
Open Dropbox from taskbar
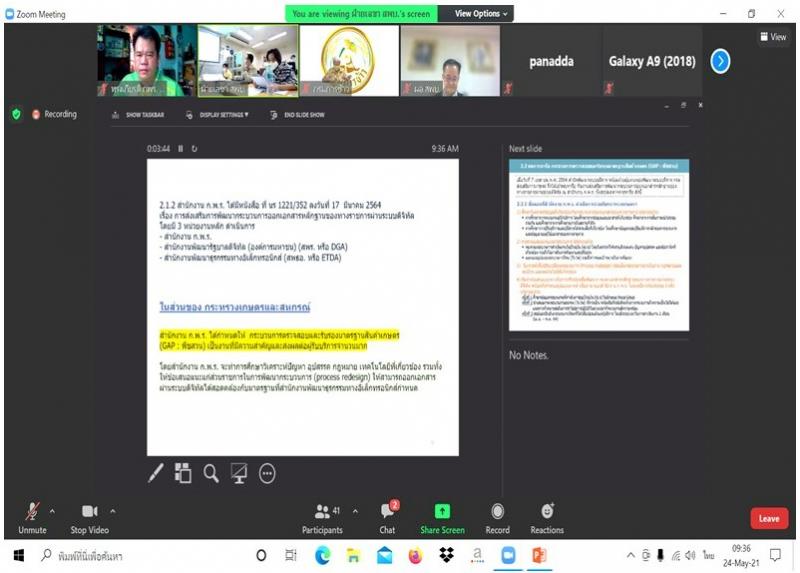pyautogui.click(x=446, y=555)
